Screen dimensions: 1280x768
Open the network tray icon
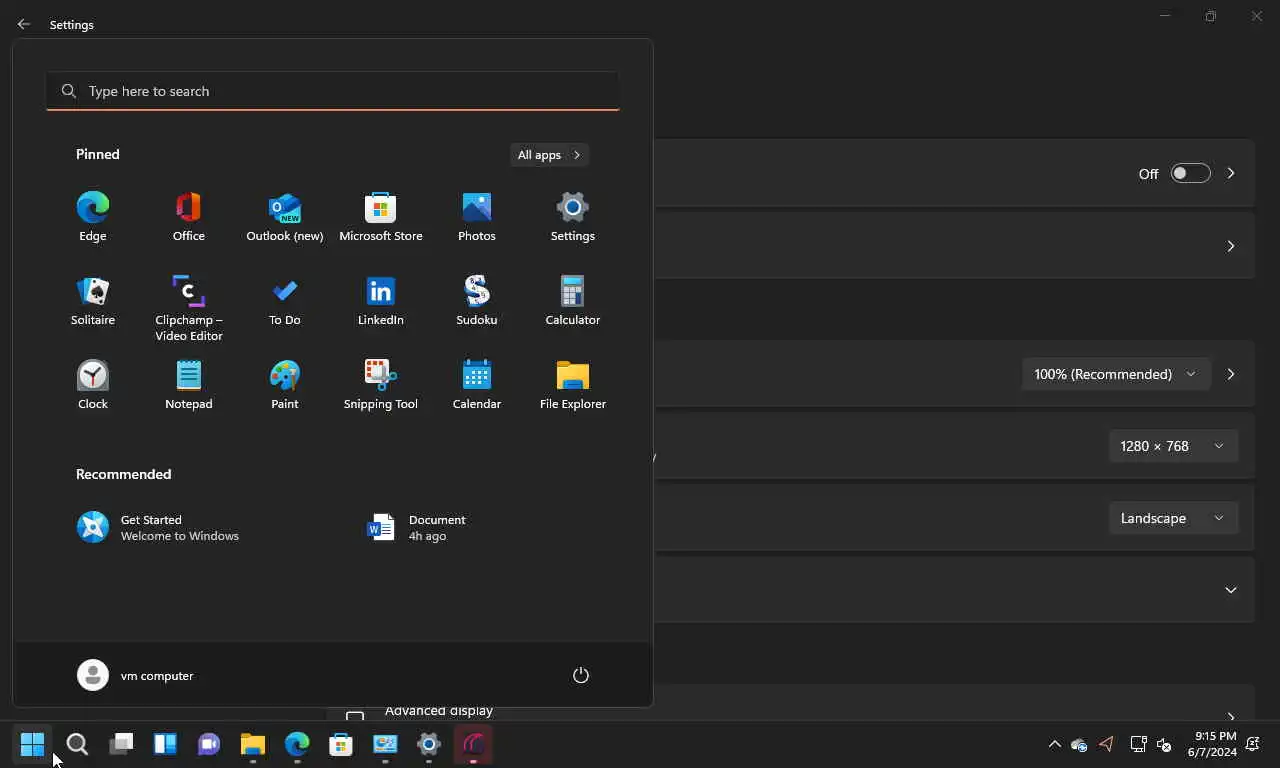click(x=1138, y=744)
